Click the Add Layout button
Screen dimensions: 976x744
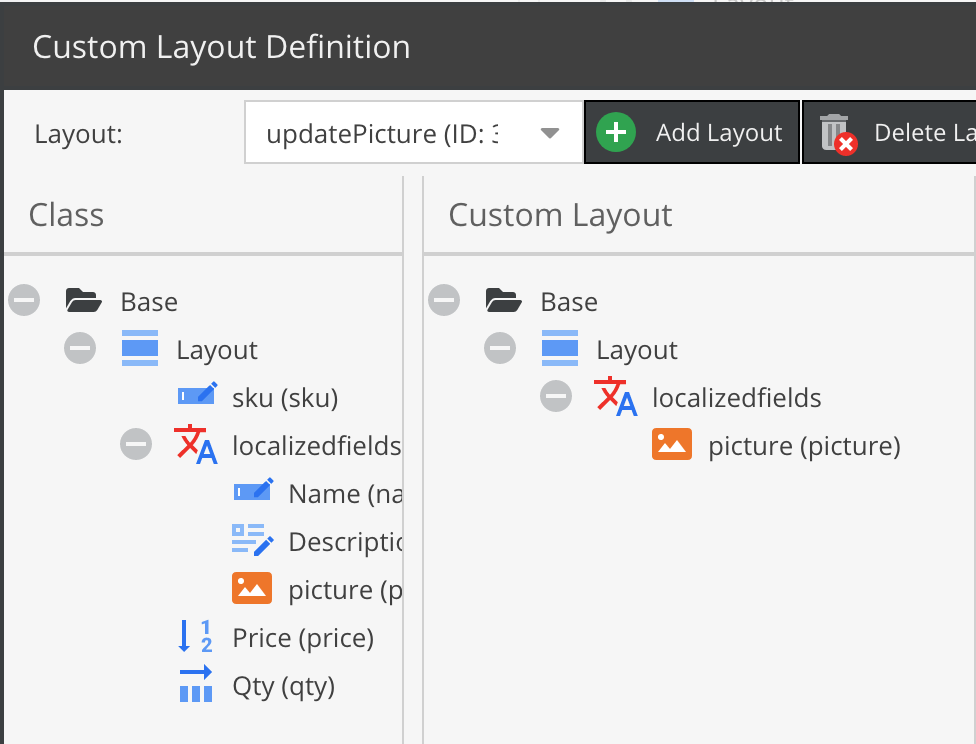[692, 132]
